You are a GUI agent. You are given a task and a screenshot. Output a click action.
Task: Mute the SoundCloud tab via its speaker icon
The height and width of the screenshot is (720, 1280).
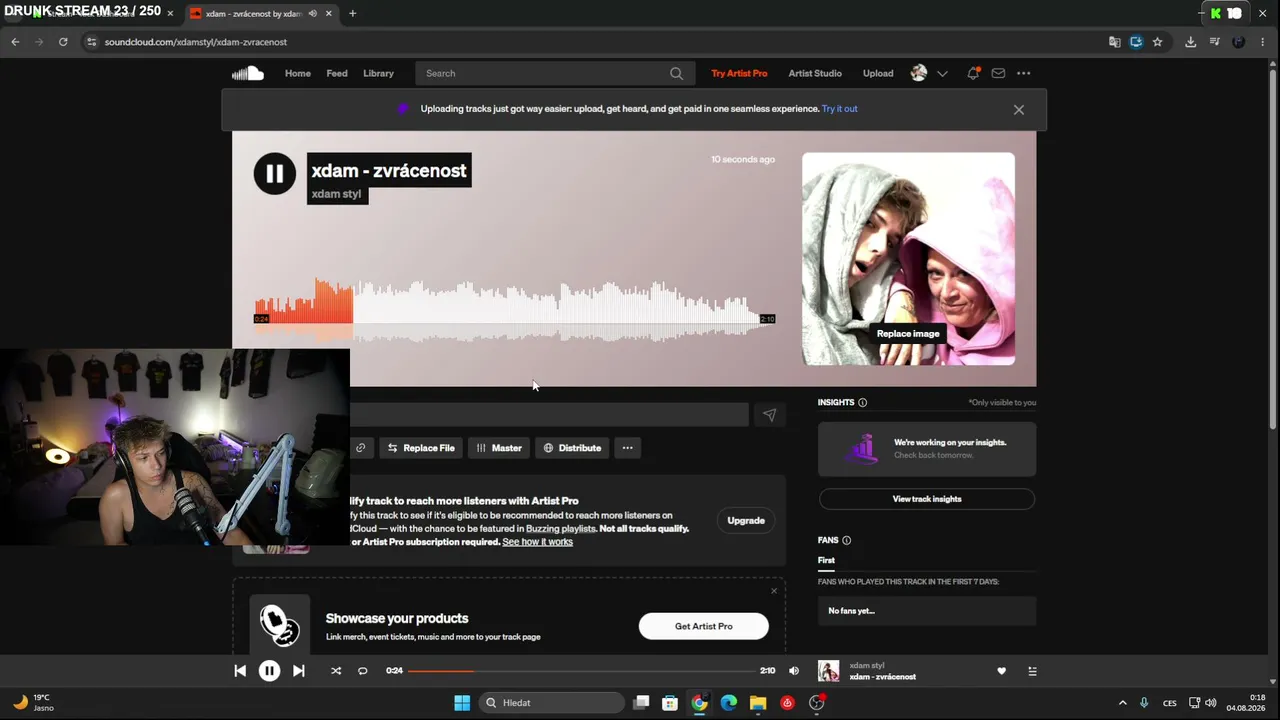pos(313,14)
